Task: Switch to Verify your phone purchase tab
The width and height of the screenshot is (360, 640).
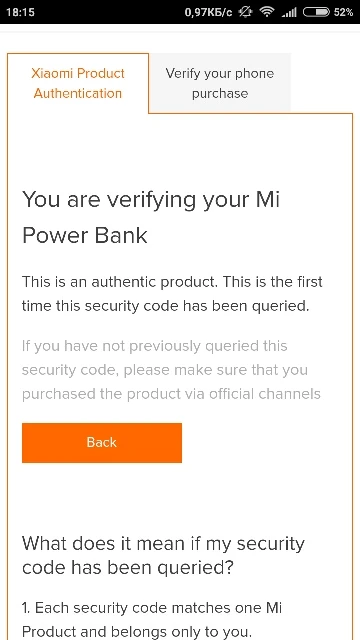Action: (x=220, y=83)
